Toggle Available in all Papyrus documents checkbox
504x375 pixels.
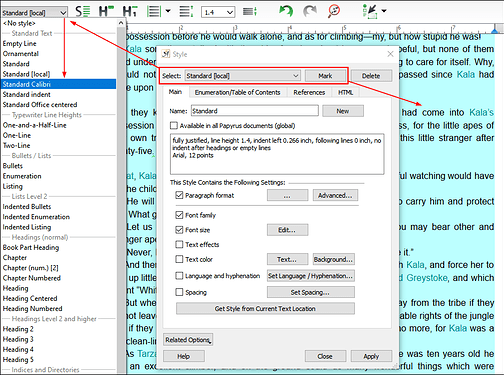pos(174,126)
